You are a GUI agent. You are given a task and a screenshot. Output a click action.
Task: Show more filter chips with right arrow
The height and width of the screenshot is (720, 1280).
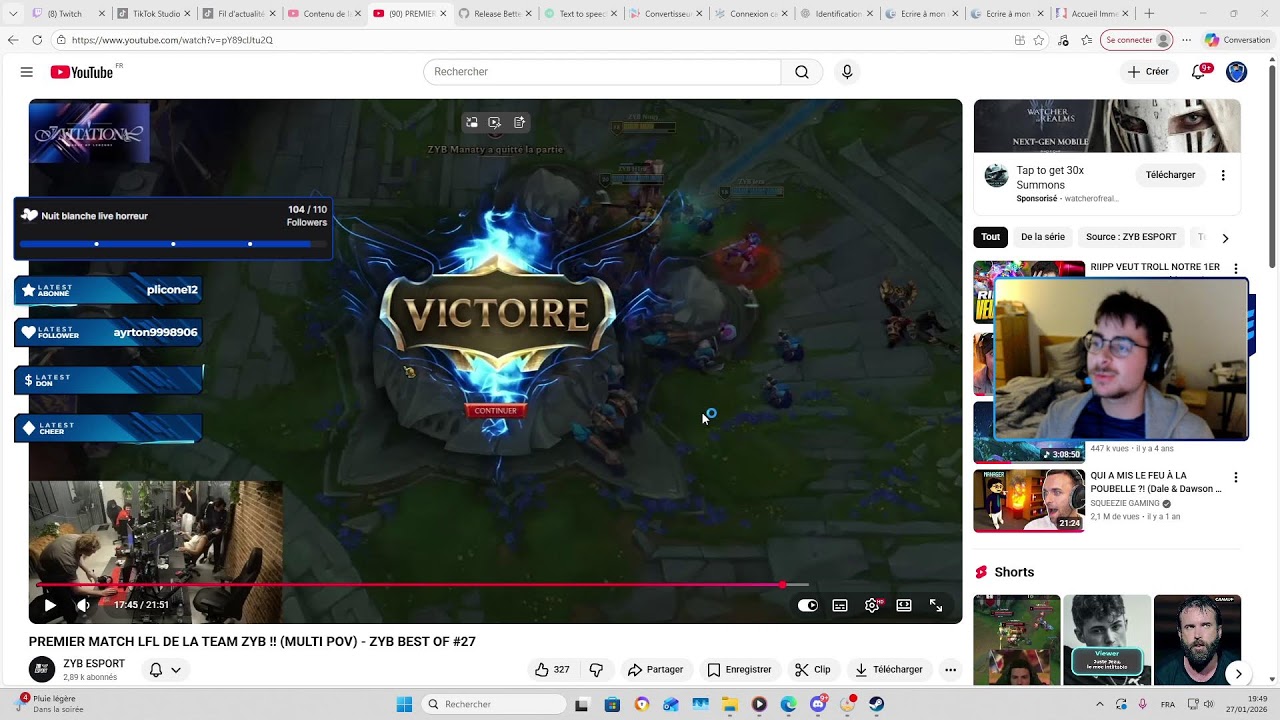1225,238
